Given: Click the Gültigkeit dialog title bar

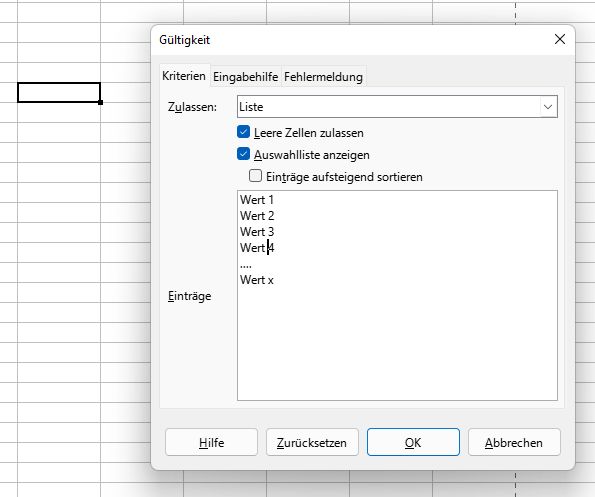Looking at the screenshot, I should (353, 40).
